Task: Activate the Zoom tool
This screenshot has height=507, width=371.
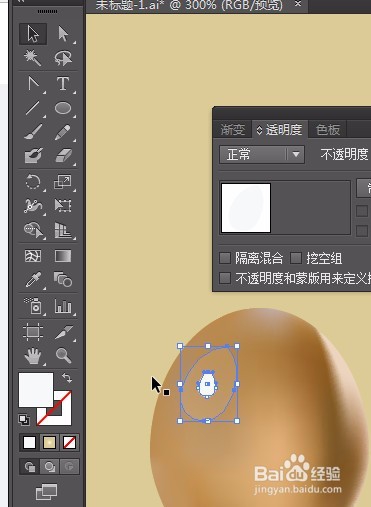Action: pos(63,356)
